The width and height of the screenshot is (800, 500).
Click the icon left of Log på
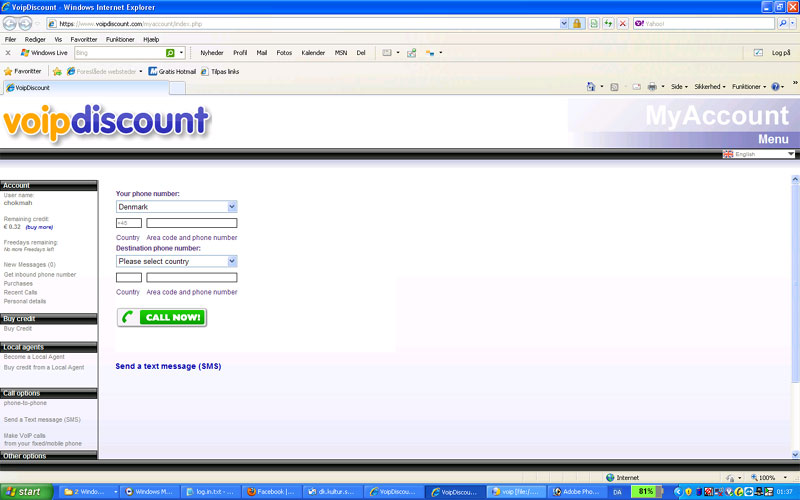[758, 53]
